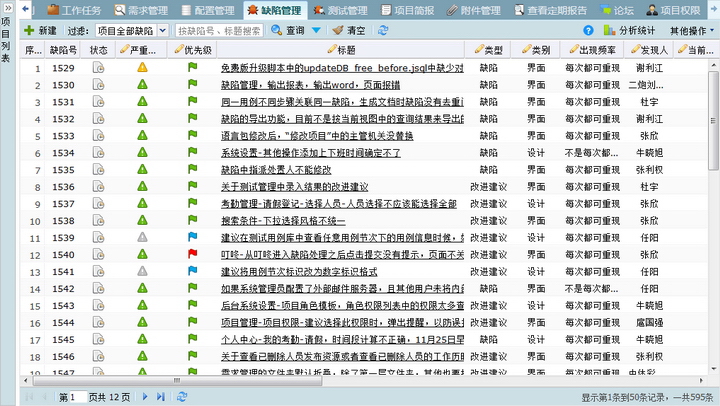Sort by 类型 column header
The height and width of the screenshot is (406, 720).
coord(489,50)
